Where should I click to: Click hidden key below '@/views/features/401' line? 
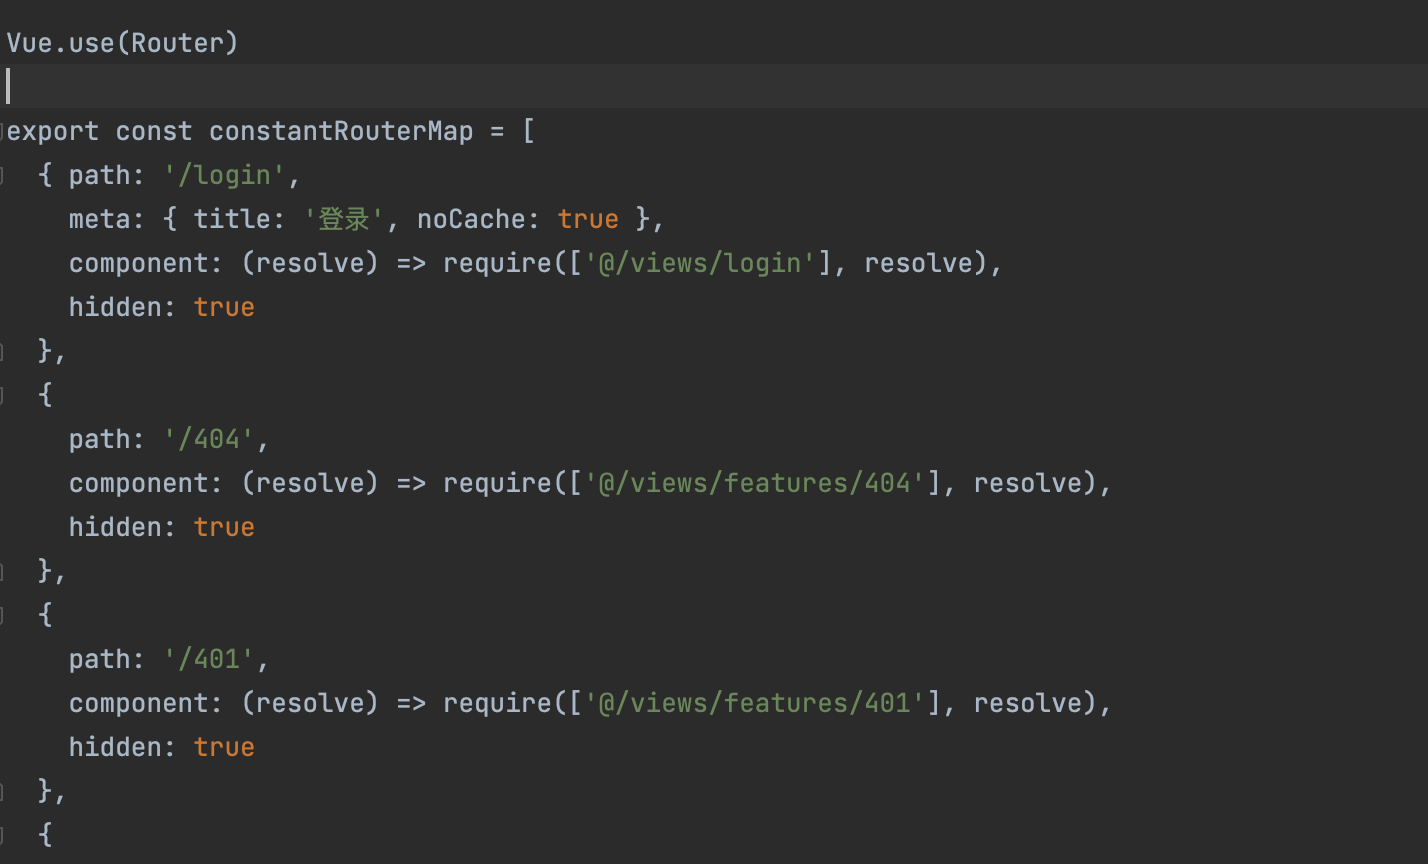click(115, 747)
